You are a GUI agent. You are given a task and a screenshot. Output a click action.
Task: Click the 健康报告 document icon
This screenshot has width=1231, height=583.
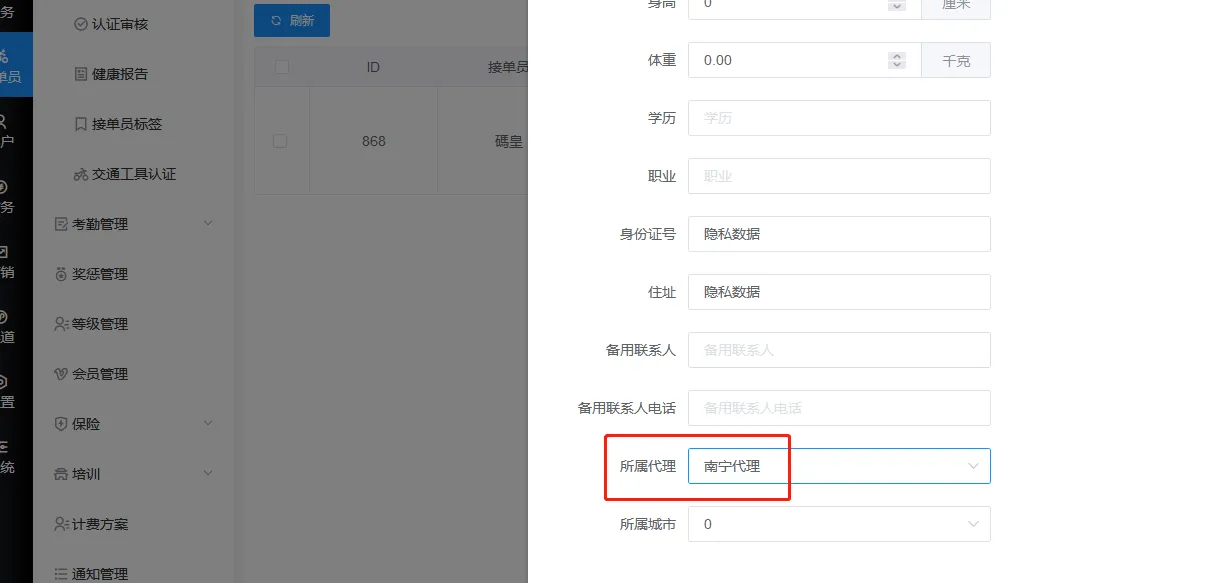click(81, 74)
